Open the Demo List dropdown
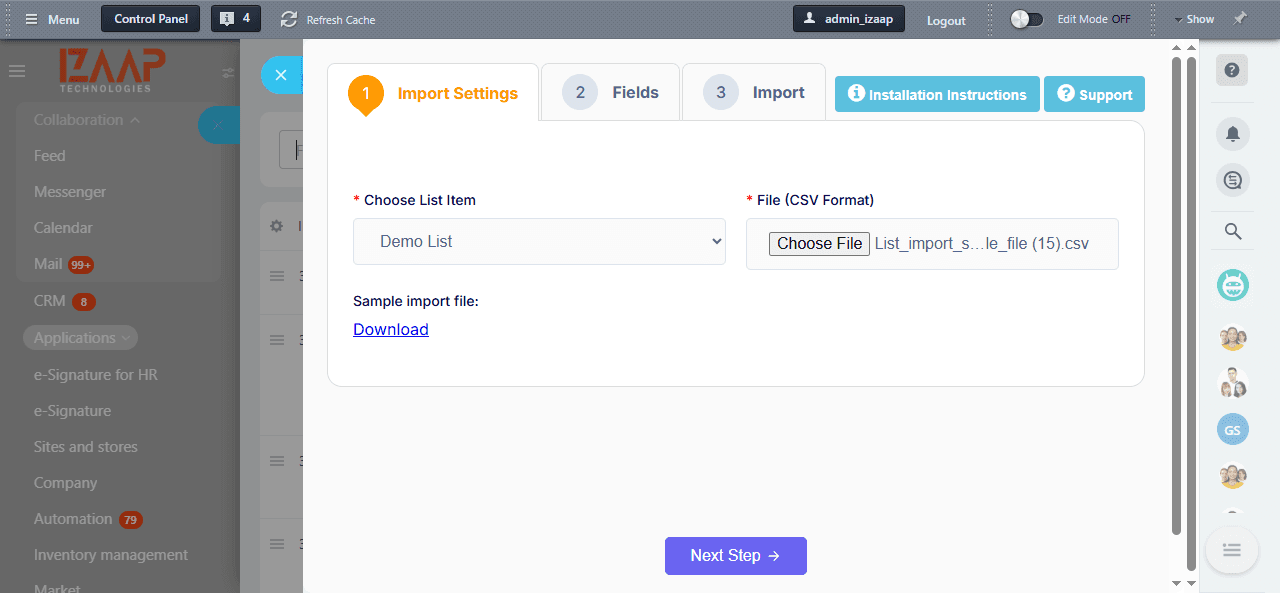The image size is (1280, 593). (x=539, y=241)
